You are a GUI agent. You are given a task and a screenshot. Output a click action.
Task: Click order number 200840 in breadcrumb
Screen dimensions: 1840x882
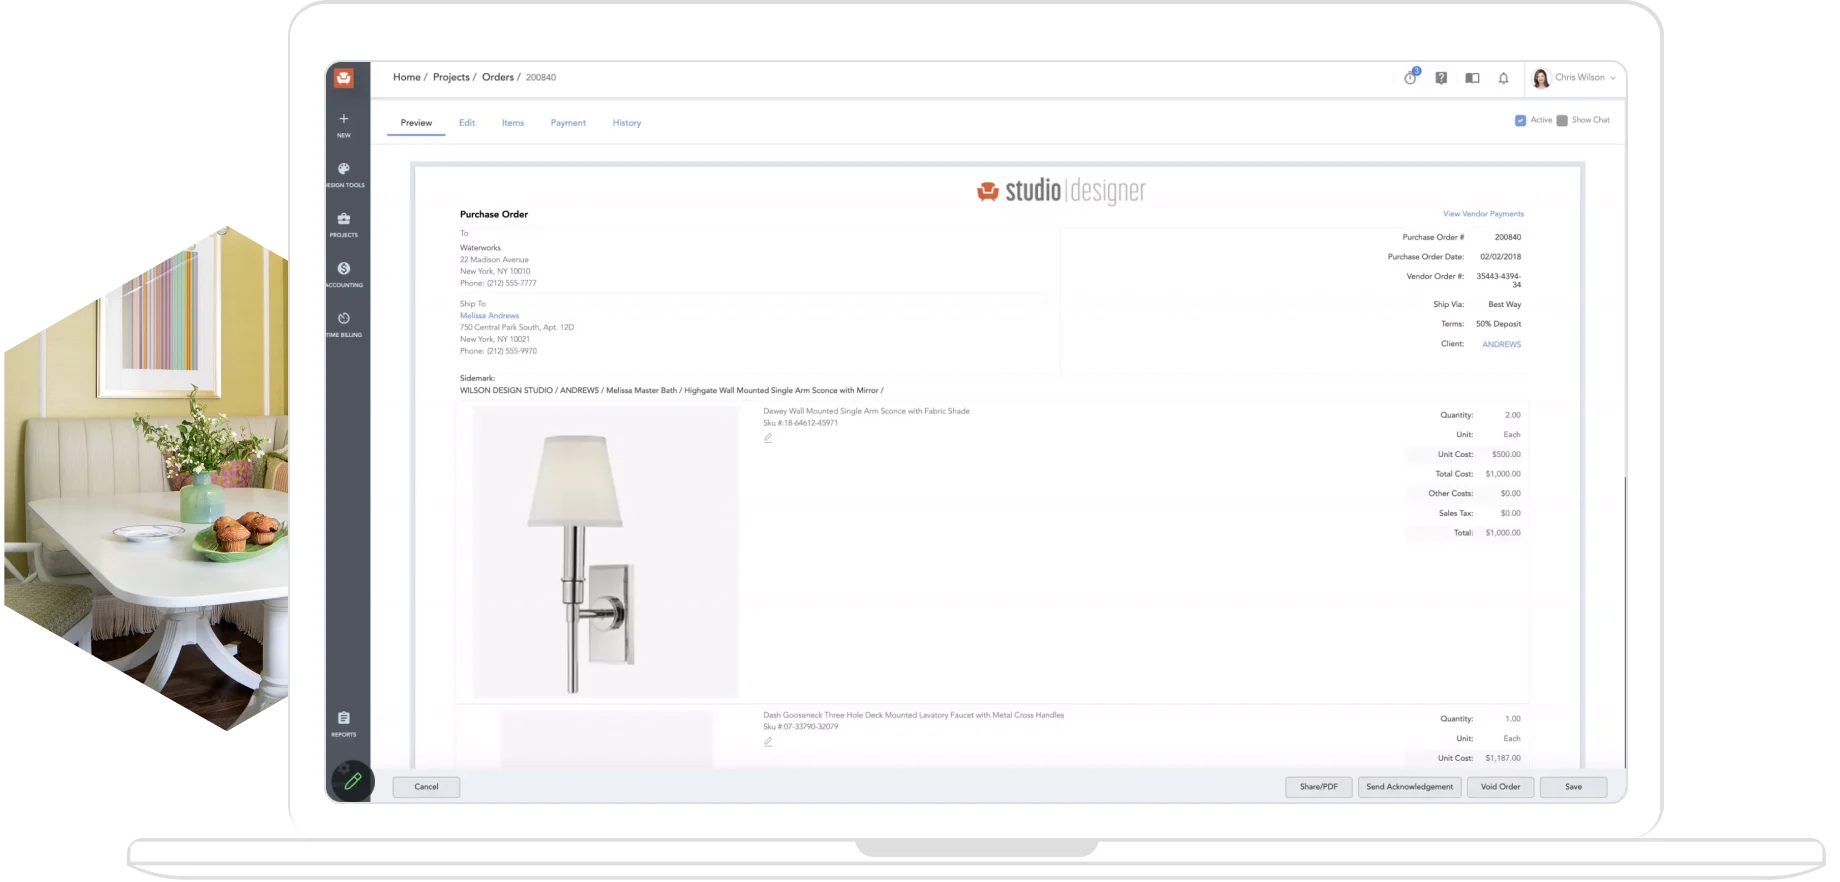point(541,77)
